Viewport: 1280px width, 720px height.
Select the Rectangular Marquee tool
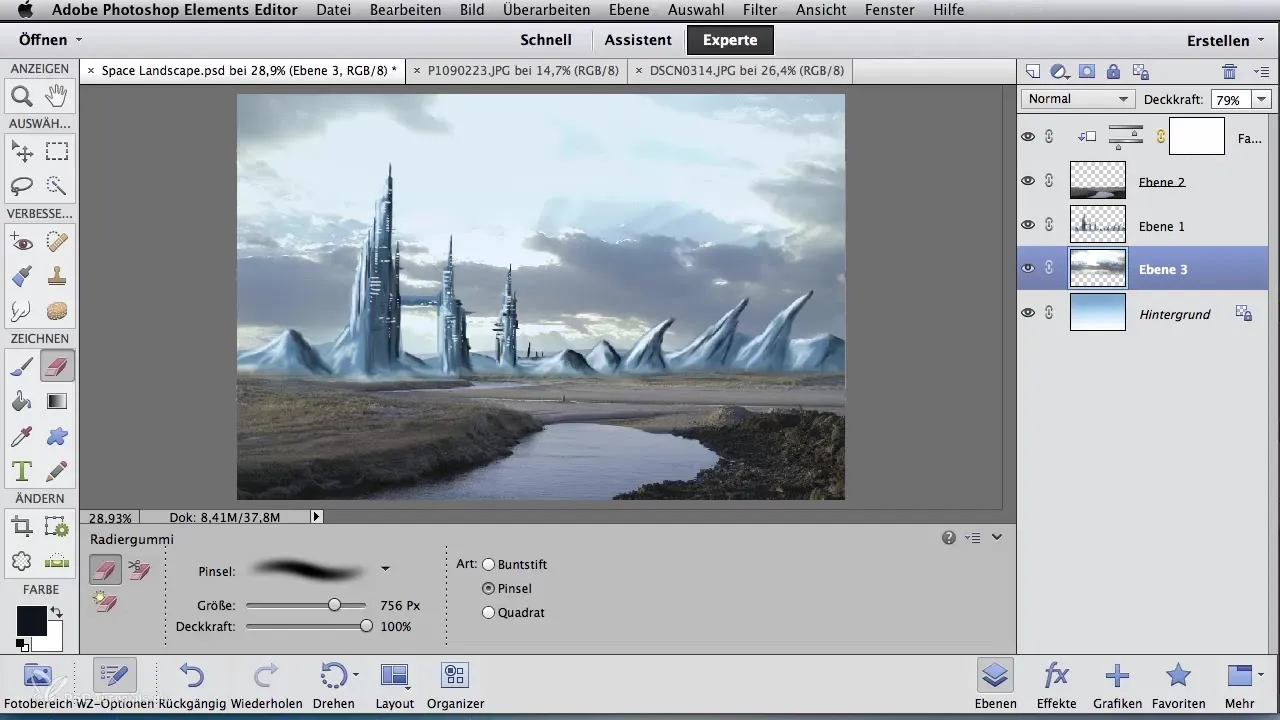[57, 151]
